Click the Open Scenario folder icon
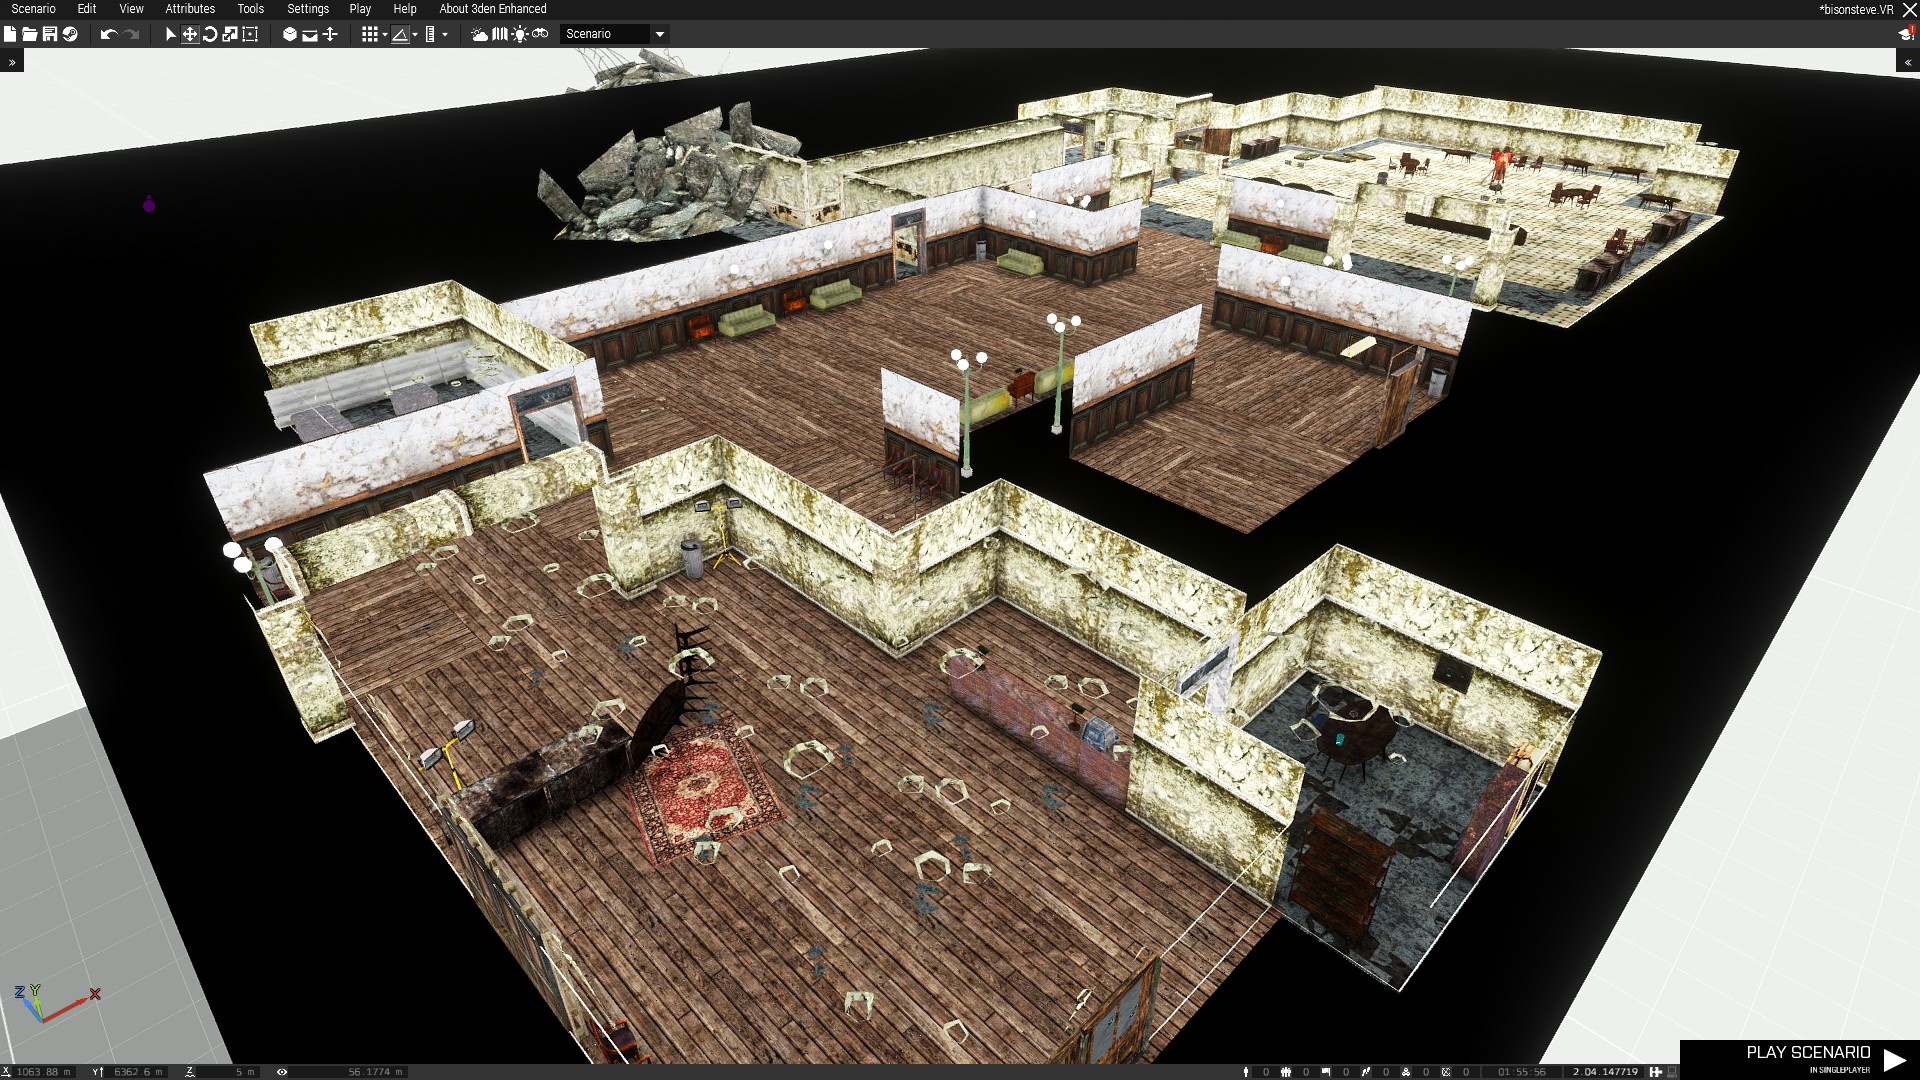1920x1080 pixels. point(30,34)
